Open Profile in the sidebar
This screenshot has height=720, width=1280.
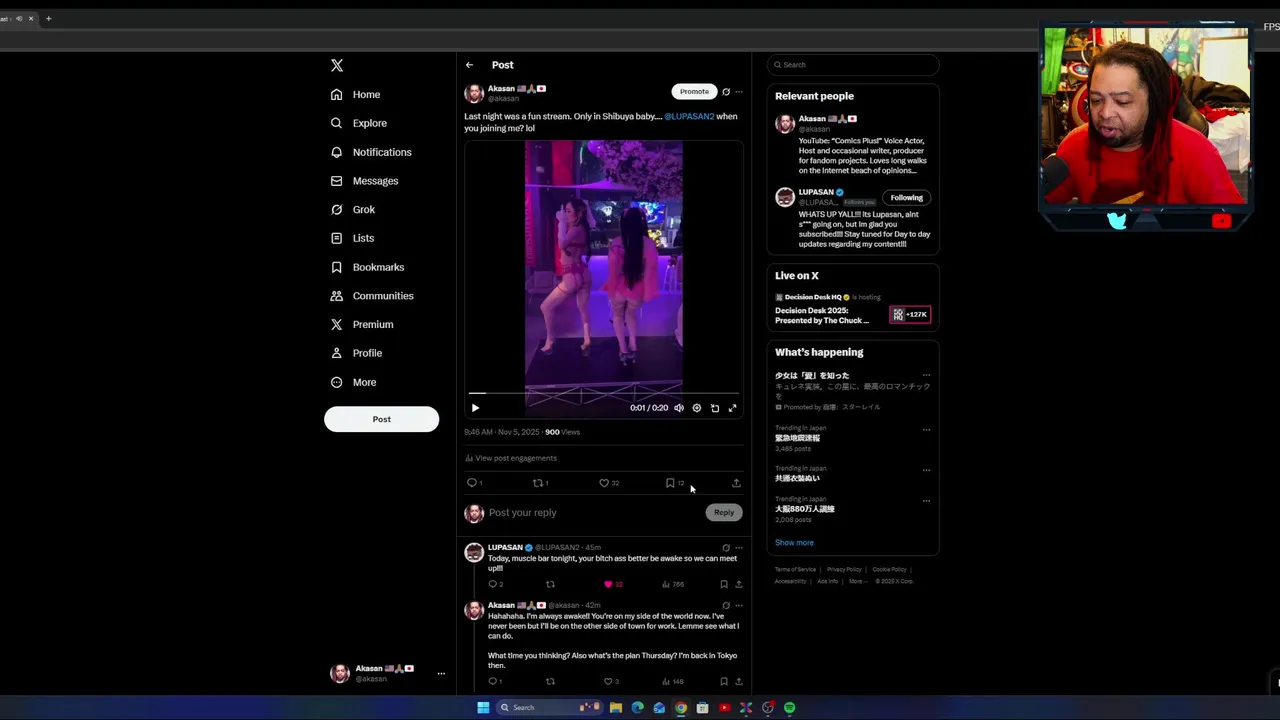pyautogui.click(x=357, y=353)
